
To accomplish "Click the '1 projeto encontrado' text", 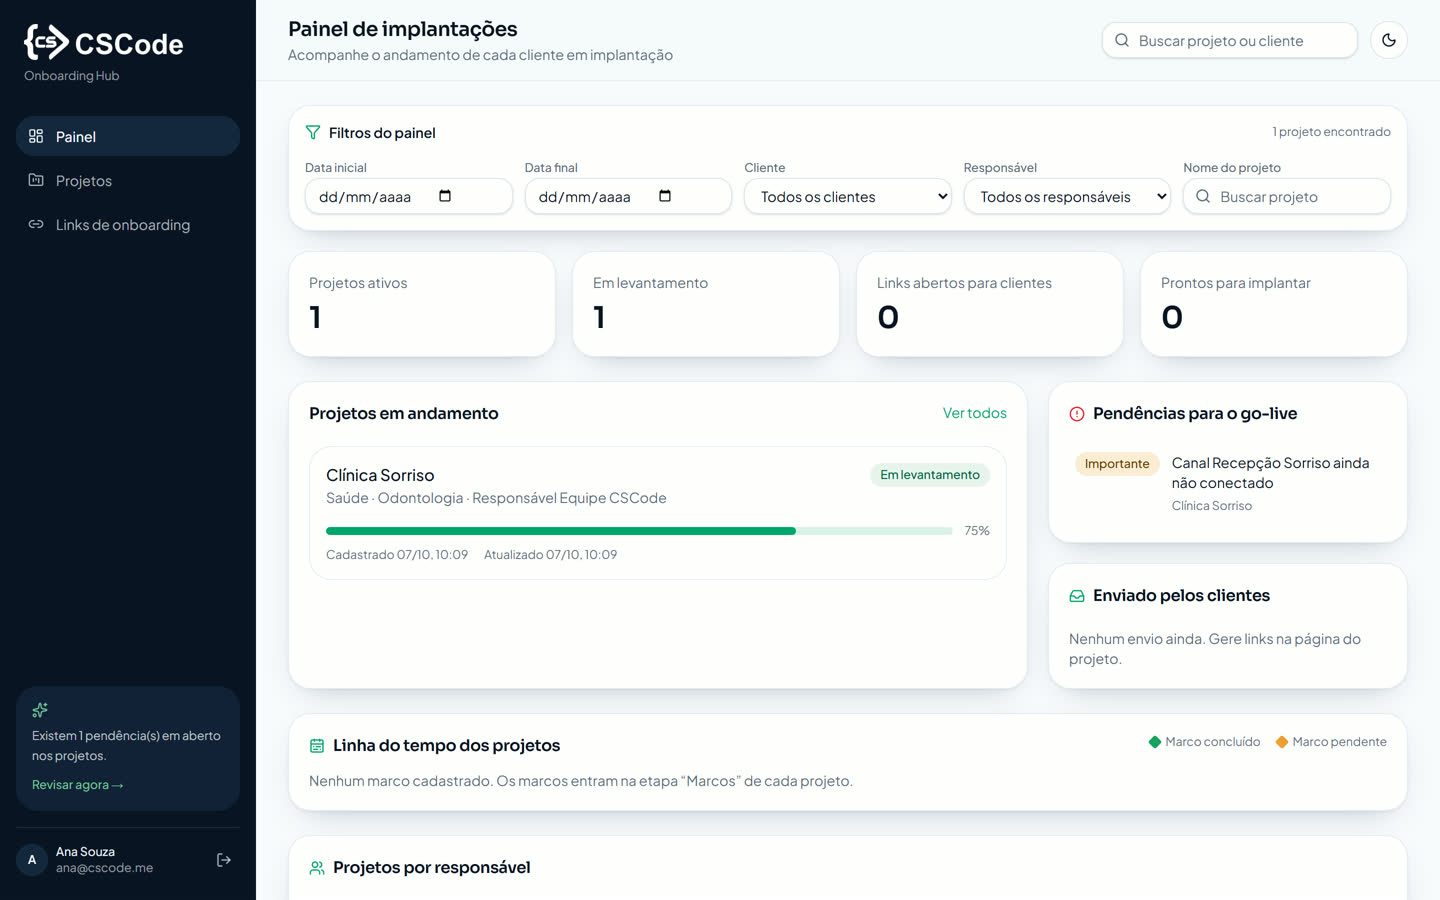I will pos(1331,132).
